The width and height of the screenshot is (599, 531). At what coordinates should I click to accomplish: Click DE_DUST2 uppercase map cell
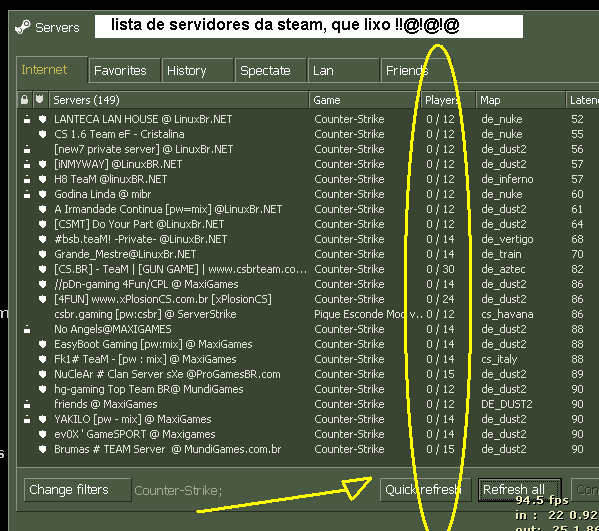tap(507, 404)
